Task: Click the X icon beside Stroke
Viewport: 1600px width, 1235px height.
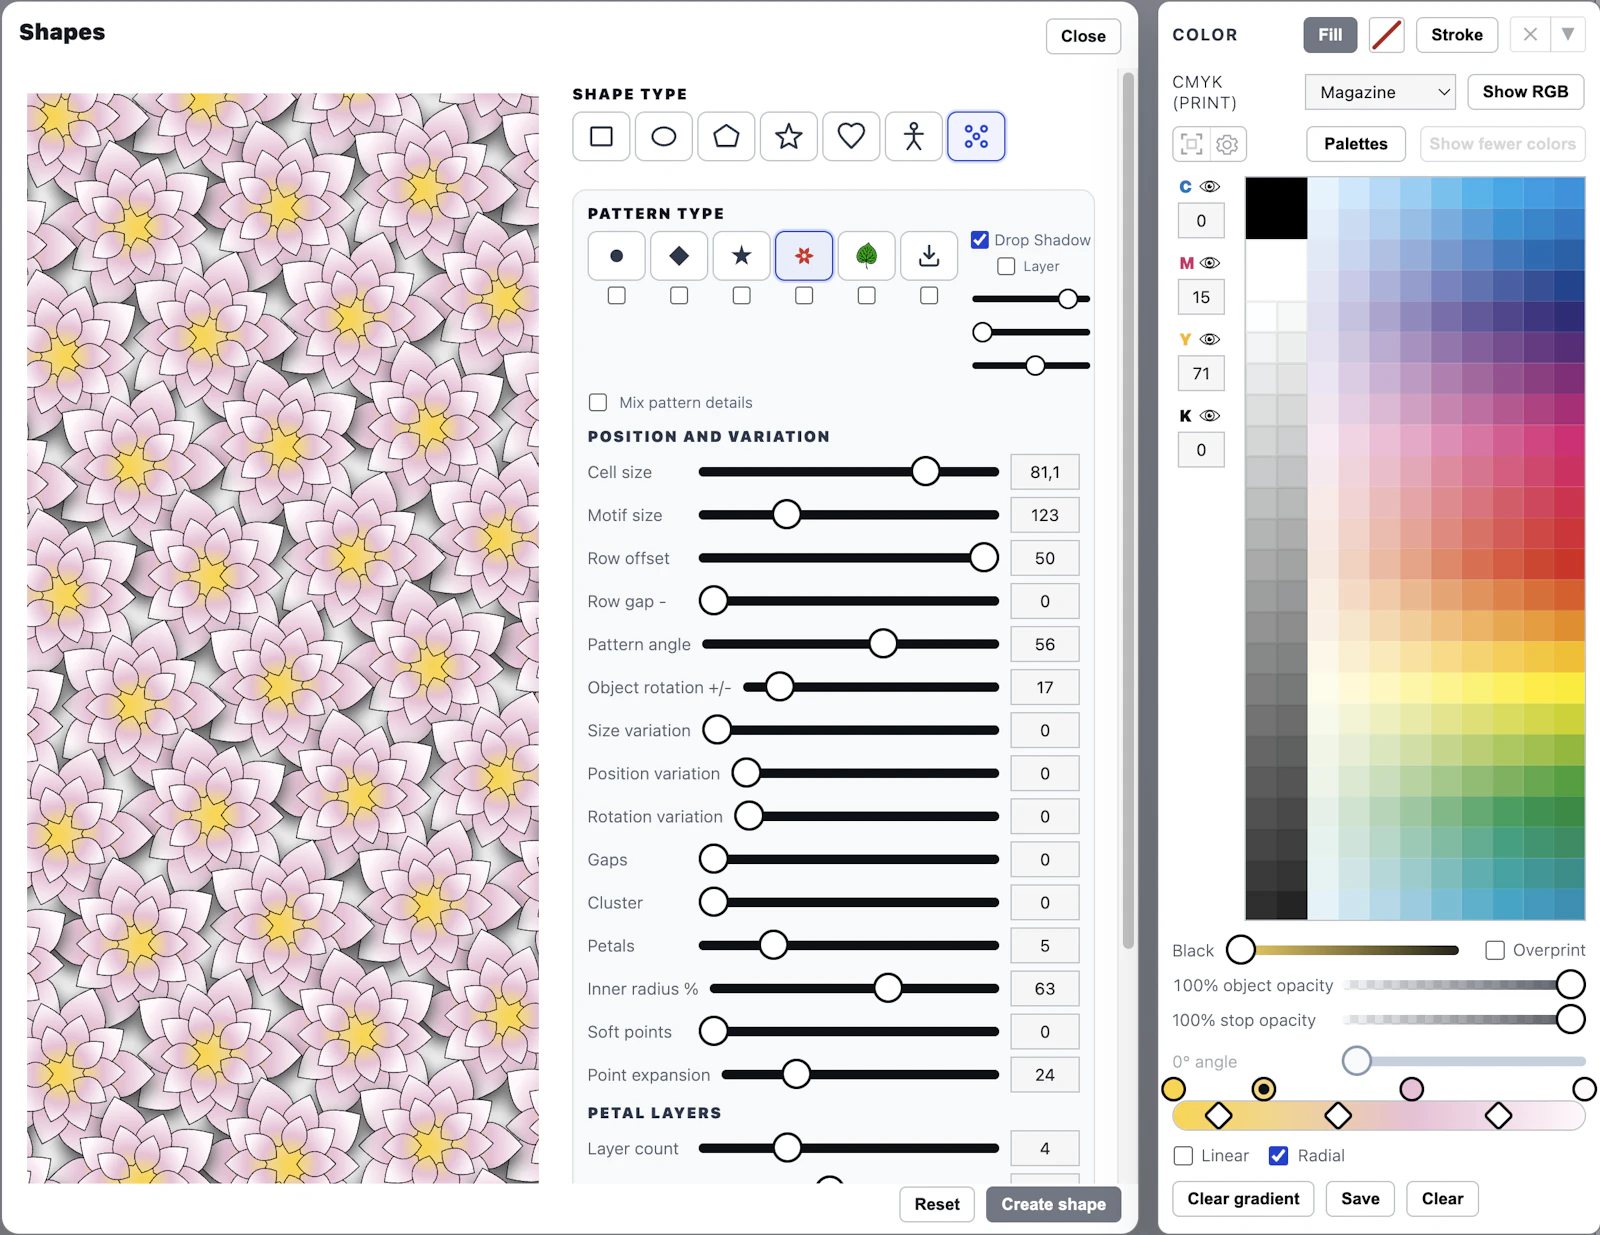Action: pyautogui.click(x=1530, y=35)
